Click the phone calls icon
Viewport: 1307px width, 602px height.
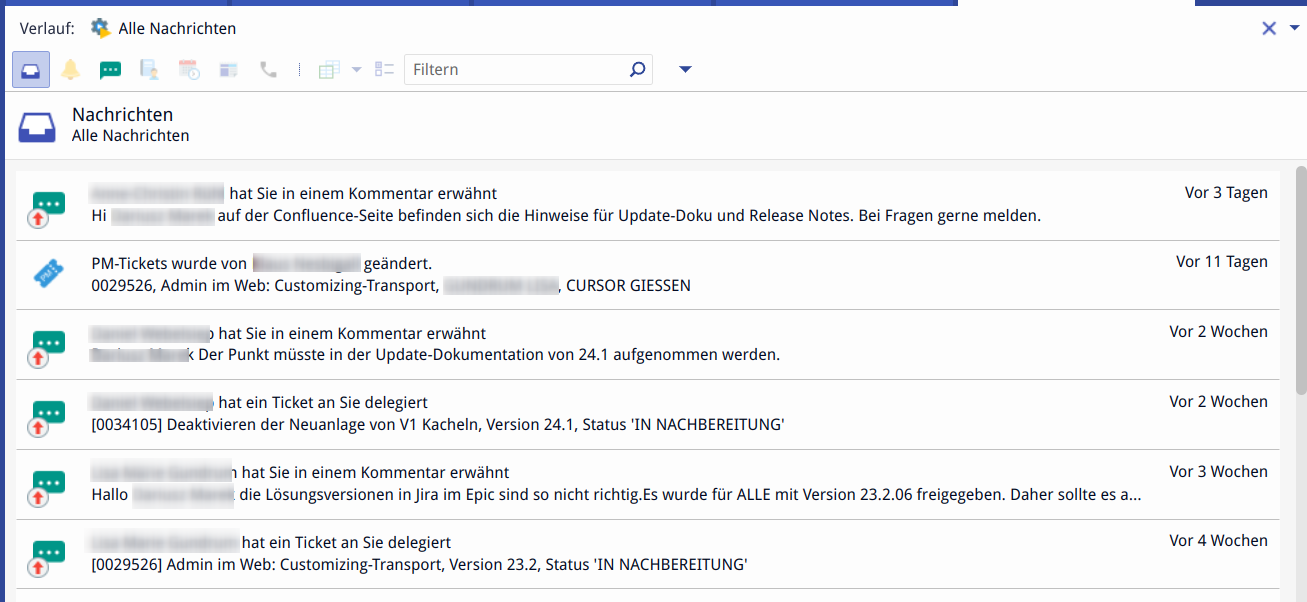pyautogui.click(x=268, y=70)
